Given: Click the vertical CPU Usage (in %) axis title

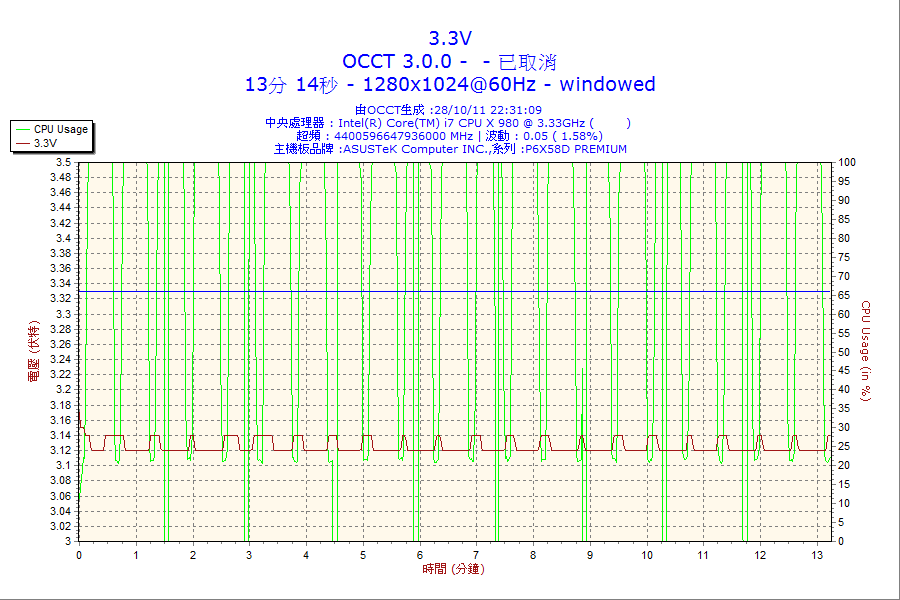Looking at the screenshot, I should [866, 351].
